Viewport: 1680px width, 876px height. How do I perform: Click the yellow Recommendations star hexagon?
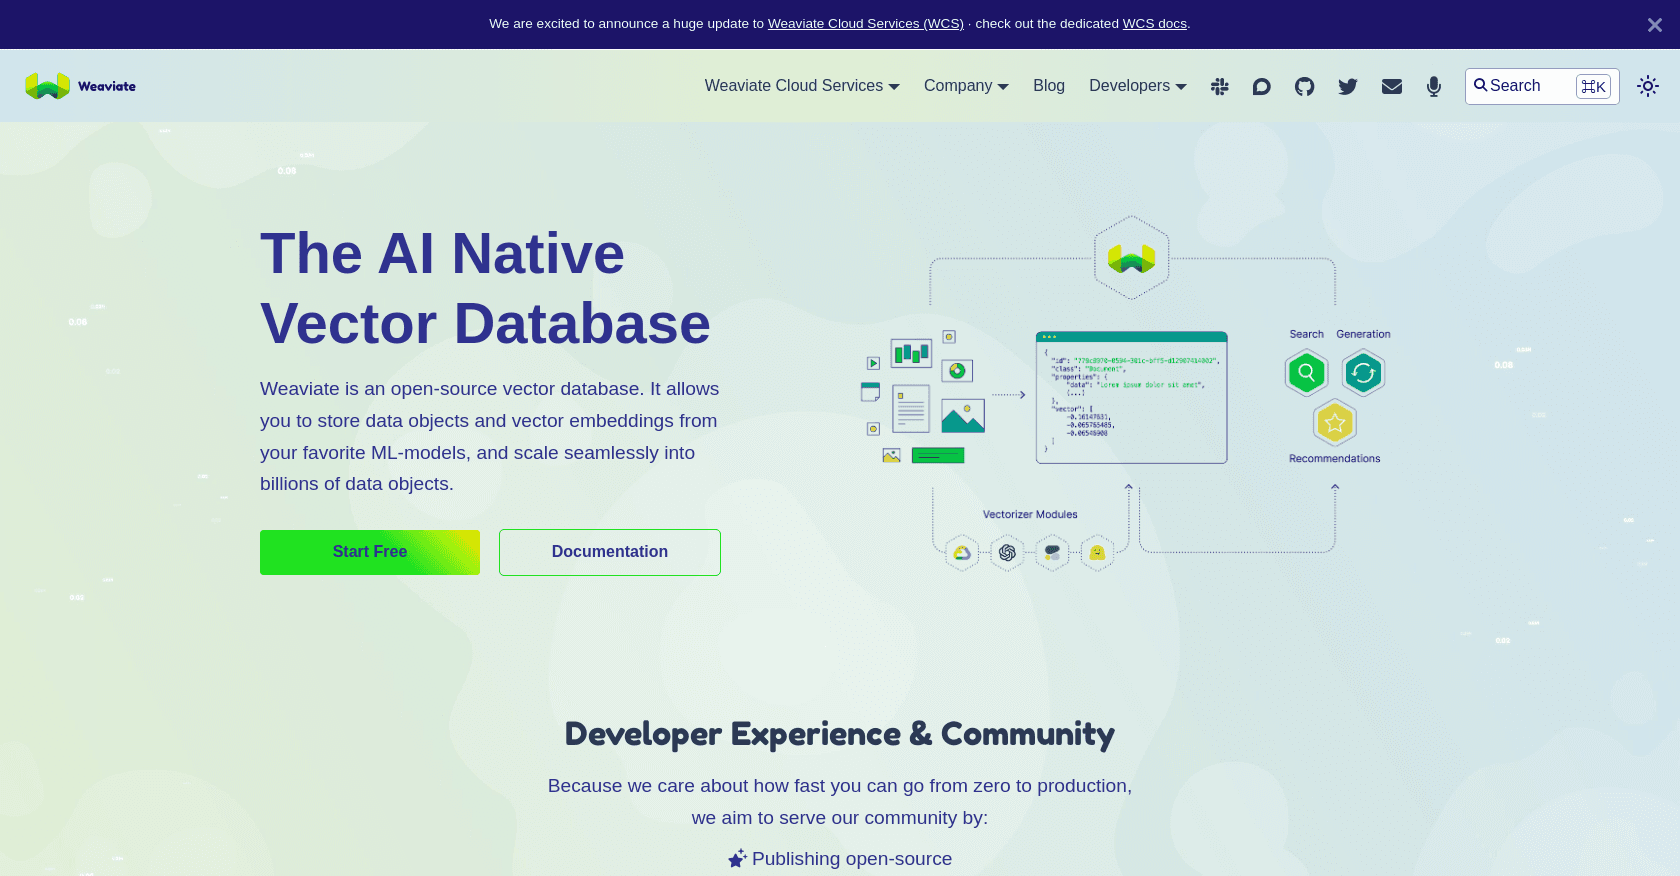point(1334,423)
